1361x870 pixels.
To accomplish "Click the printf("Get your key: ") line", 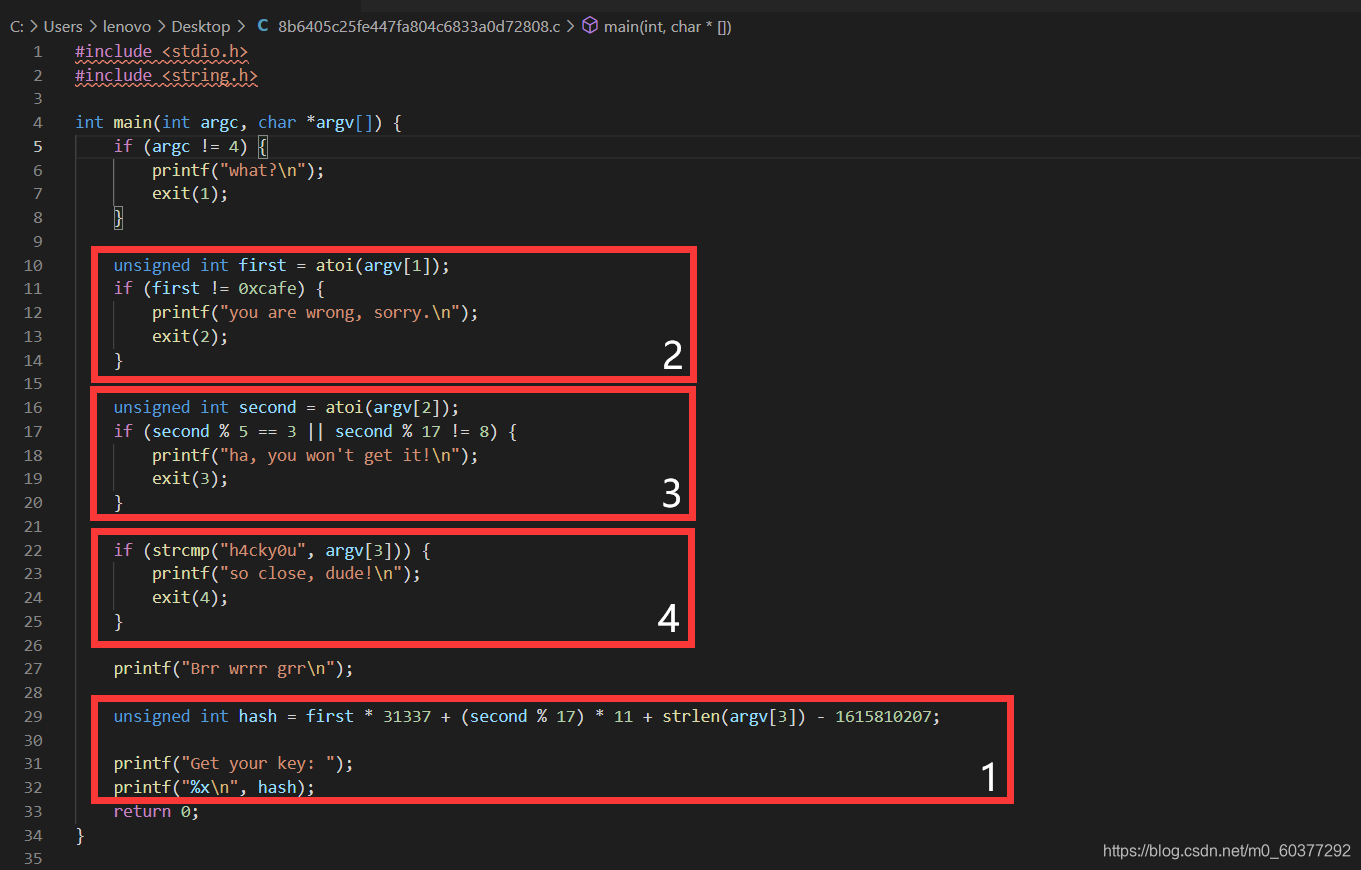I will click(x=234, y=763).
